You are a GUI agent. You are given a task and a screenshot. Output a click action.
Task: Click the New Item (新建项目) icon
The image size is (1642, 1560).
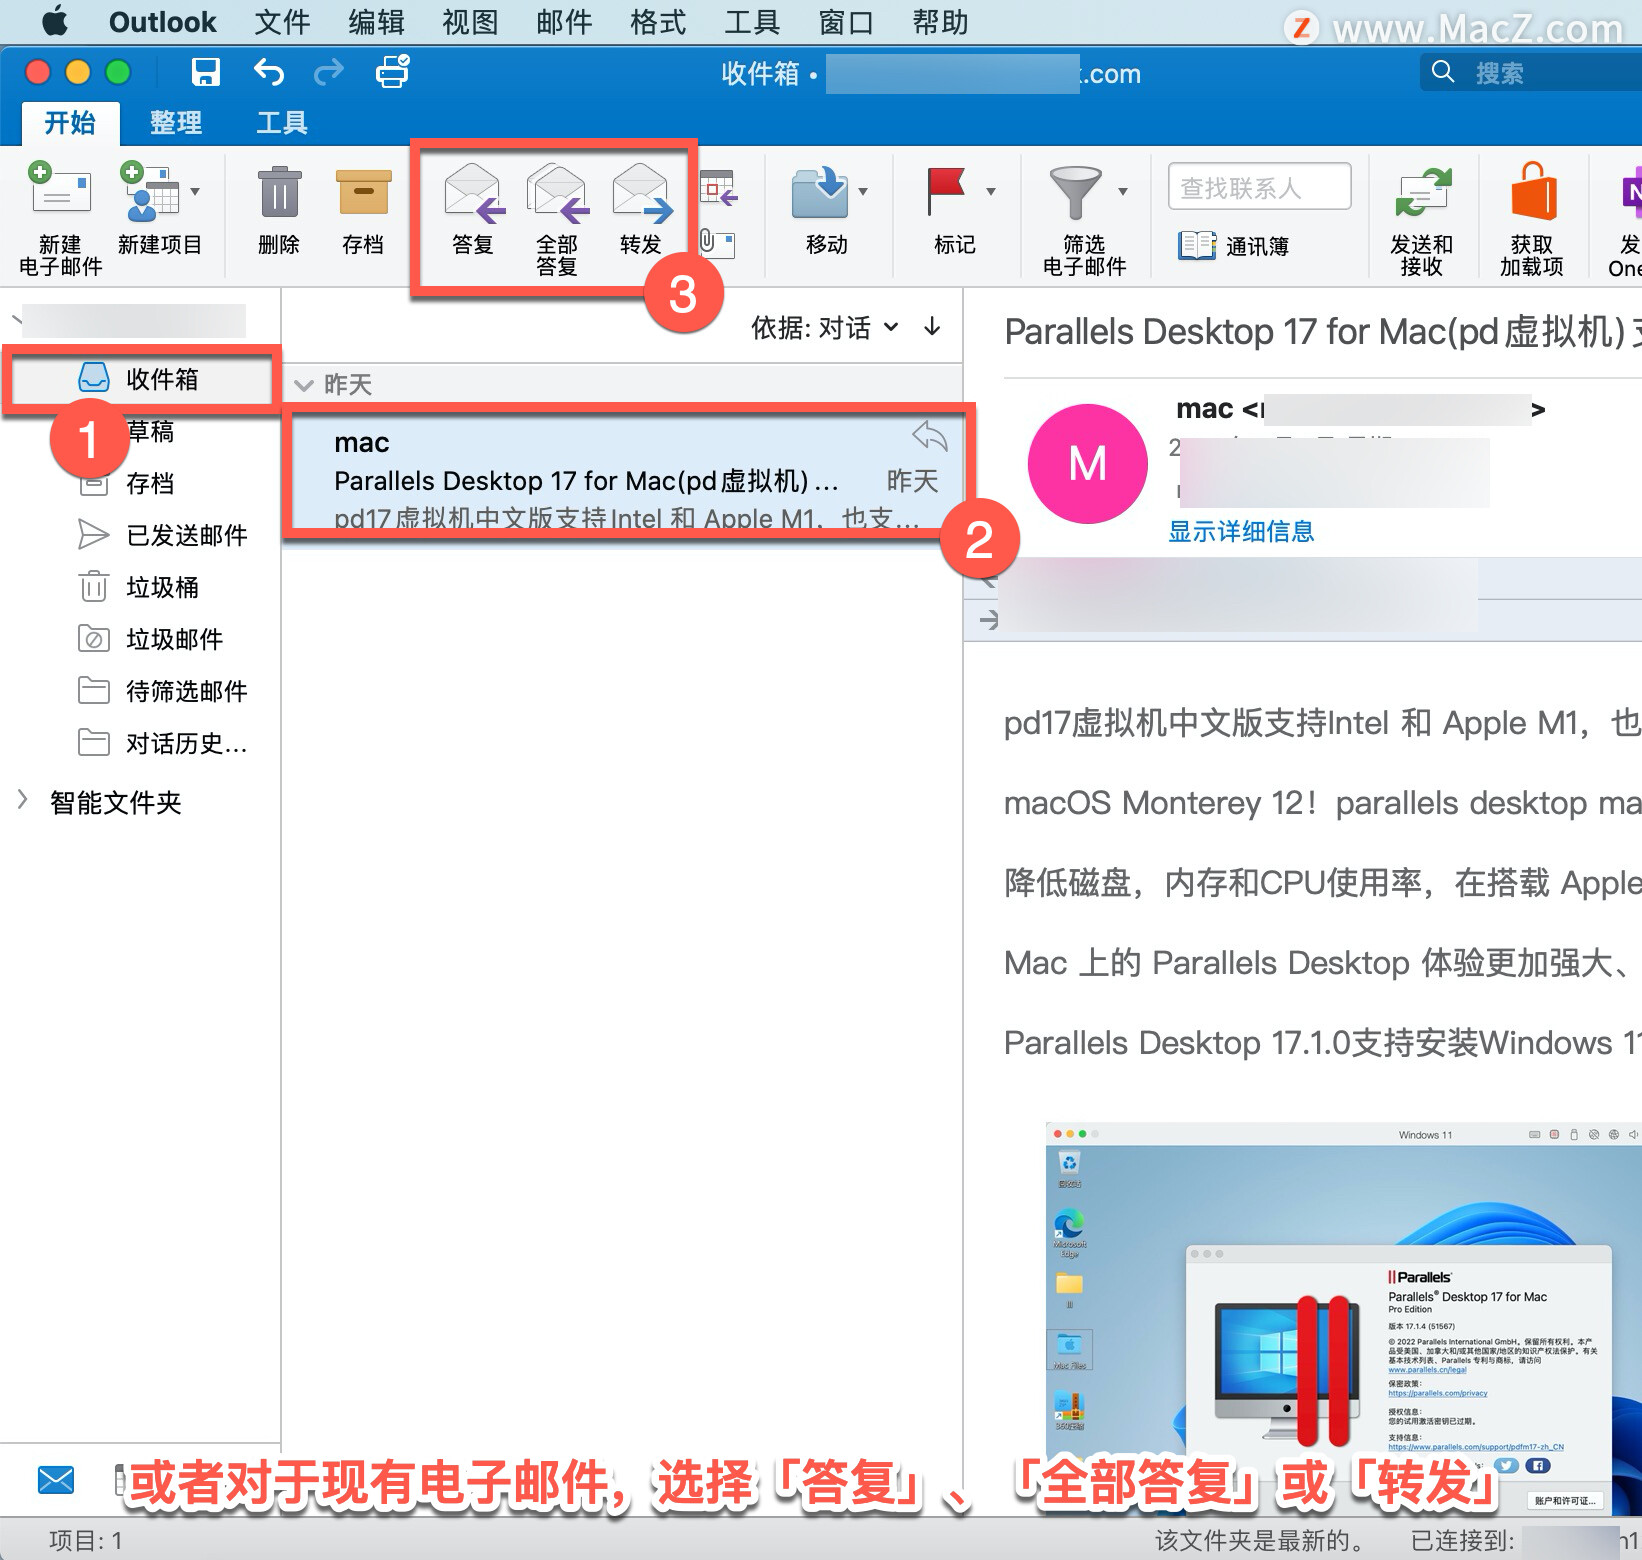tap(150, 192)
